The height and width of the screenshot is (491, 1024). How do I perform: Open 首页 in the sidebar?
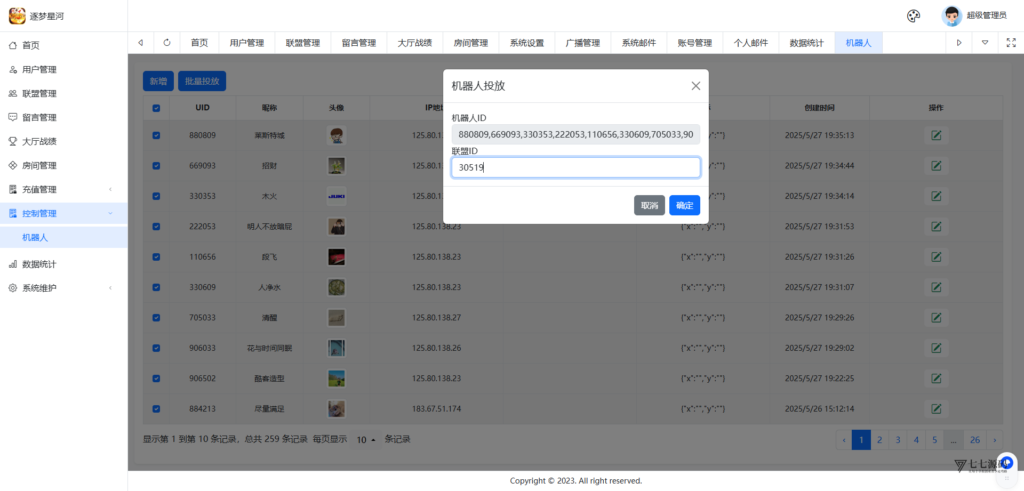click(63, 46)
